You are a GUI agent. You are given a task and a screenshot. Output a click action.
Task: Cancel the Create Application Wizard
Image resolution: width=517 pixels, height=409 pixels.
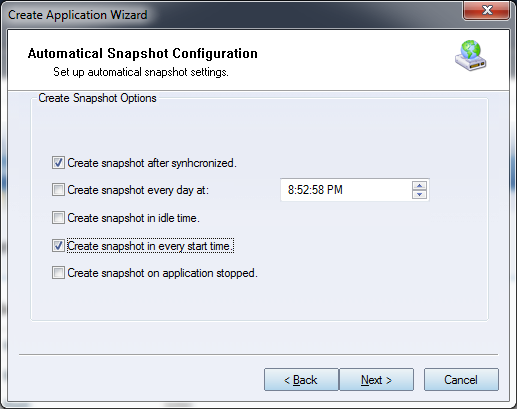coord(461,380)
